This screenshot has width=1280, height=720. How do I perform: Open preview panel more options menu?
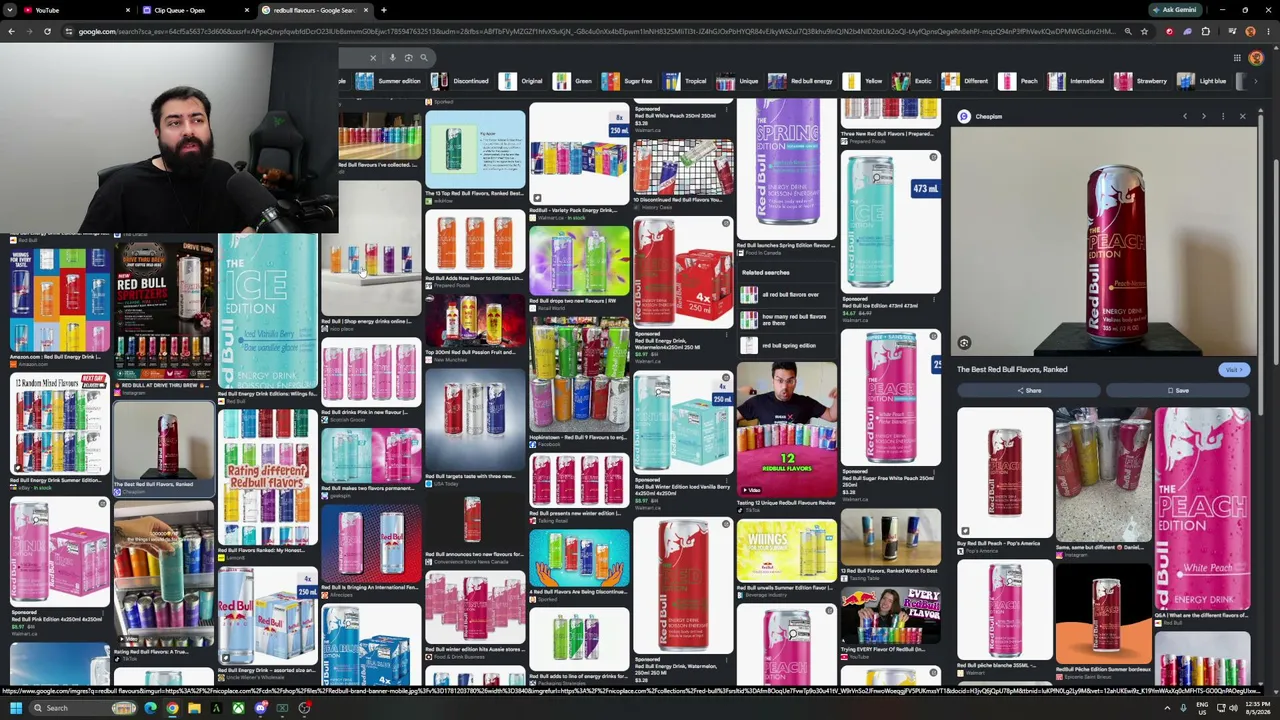tap(1223, 117)
